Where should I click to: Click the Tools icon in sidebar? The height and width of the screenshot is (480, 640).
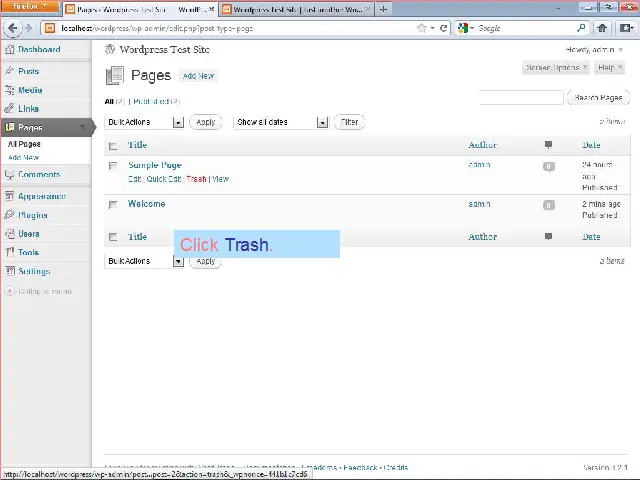(9, 252)
